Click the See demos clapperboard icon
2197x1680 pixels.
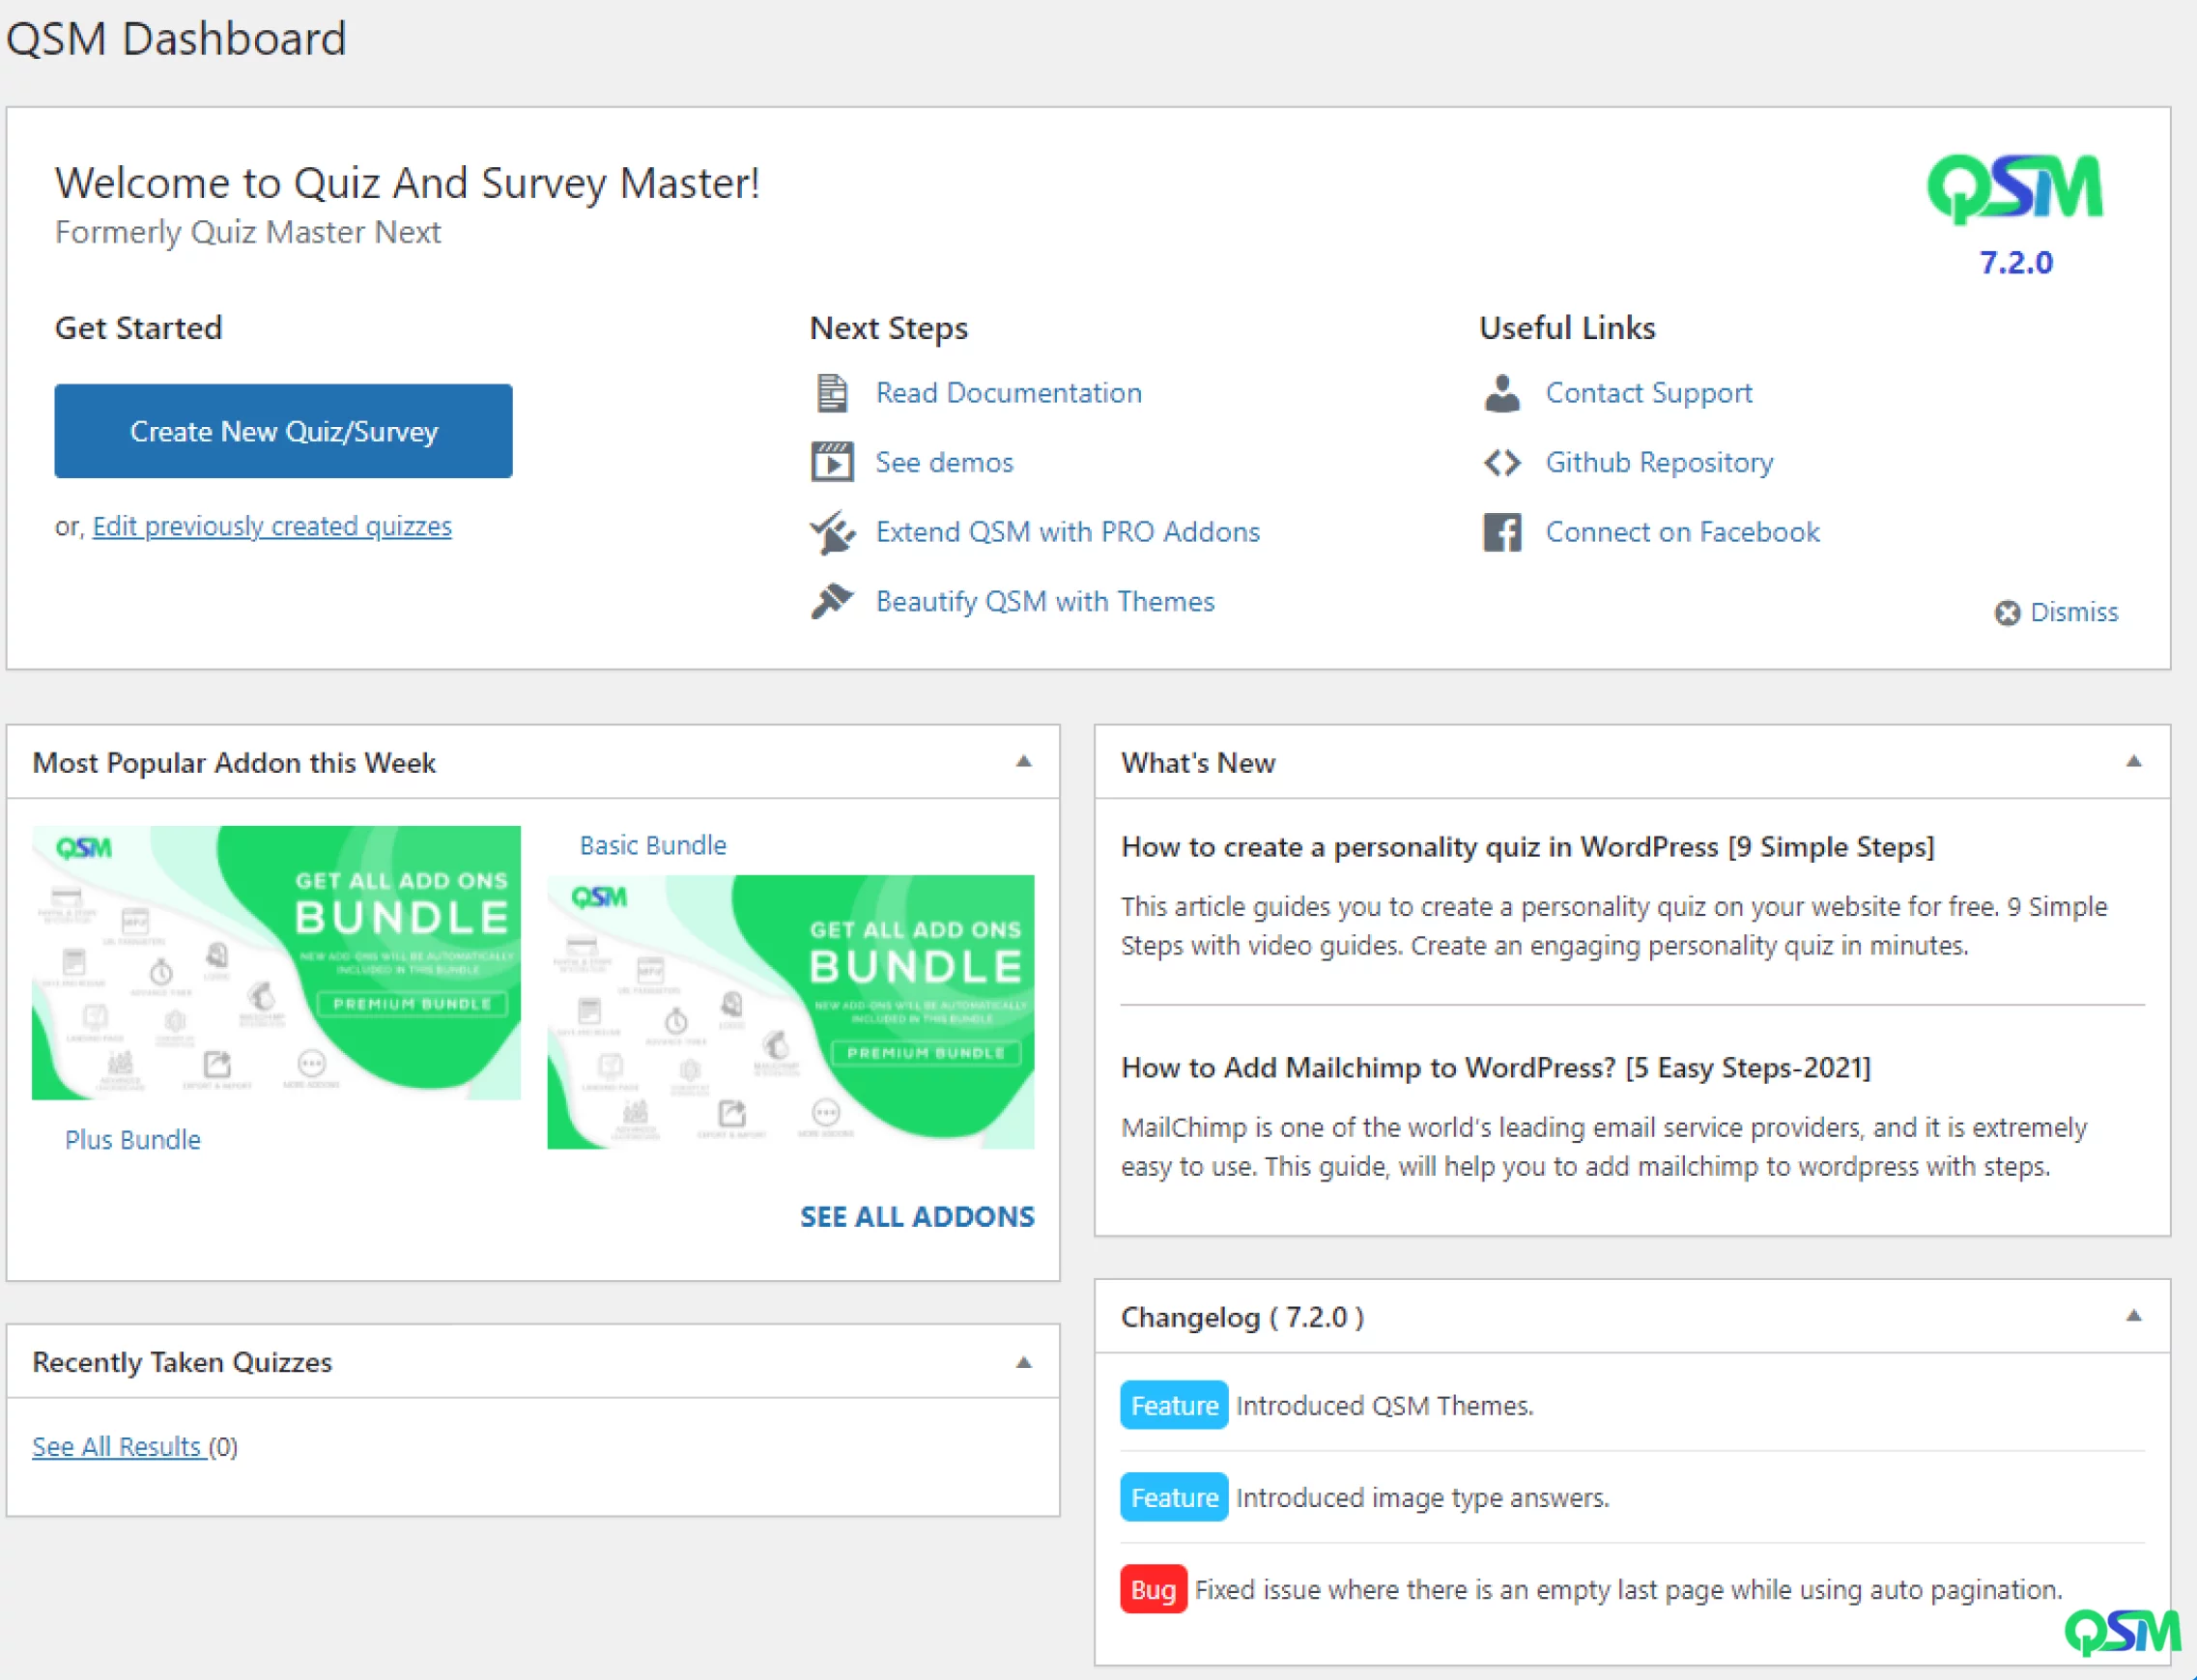pyautogui.click(x=831, y=462)
